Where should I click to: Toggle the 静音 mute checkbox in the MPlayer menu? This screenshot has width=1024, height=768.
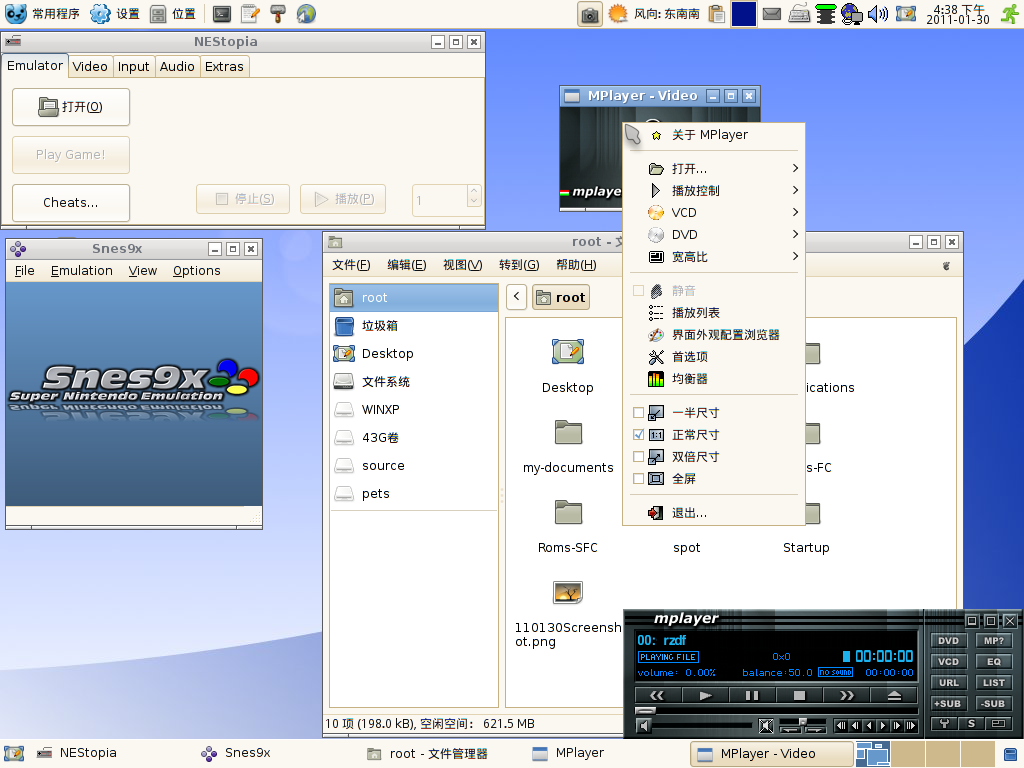[x=639, y=291]
